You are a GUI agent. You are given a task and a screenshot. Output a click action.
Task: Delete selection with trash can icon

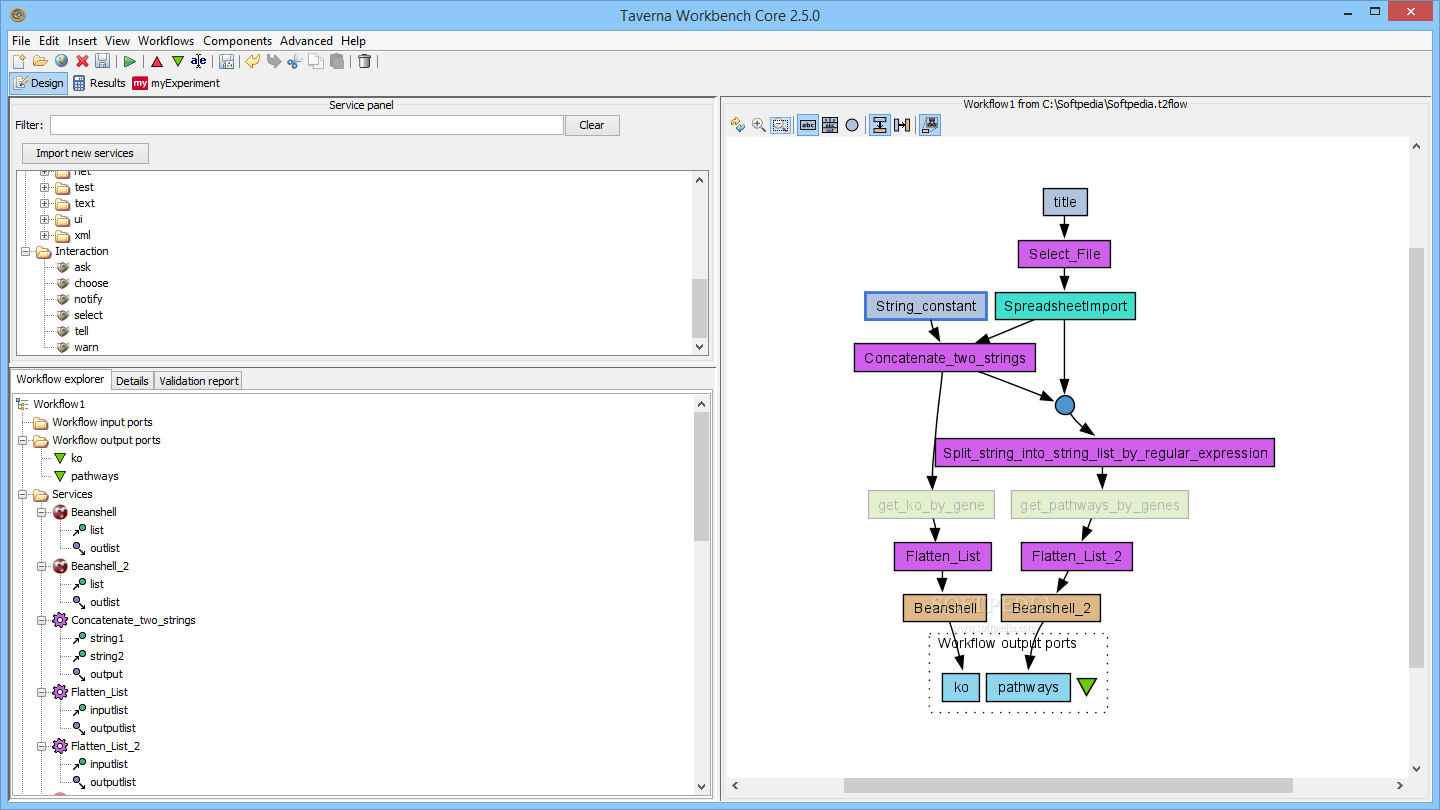coord(364,61)
